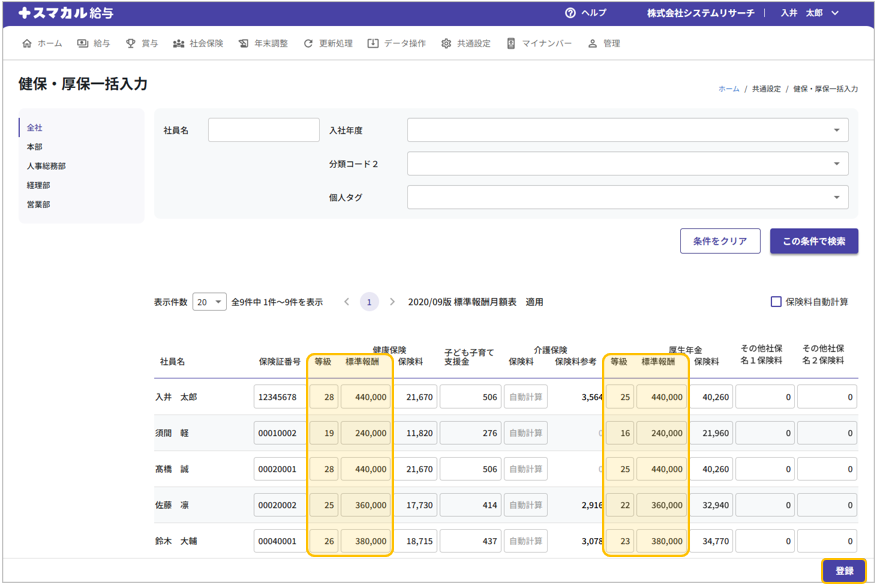Click the help question mark icon
877x586 pixels.
570,13
